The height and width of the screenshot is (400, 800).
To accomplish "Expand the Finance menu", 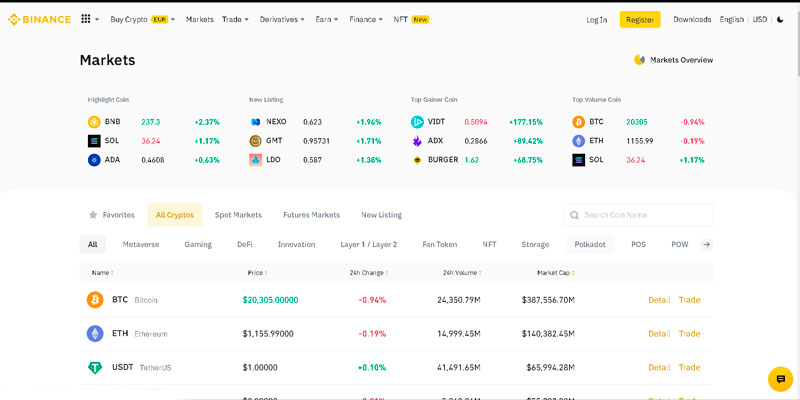I will 366,19.
